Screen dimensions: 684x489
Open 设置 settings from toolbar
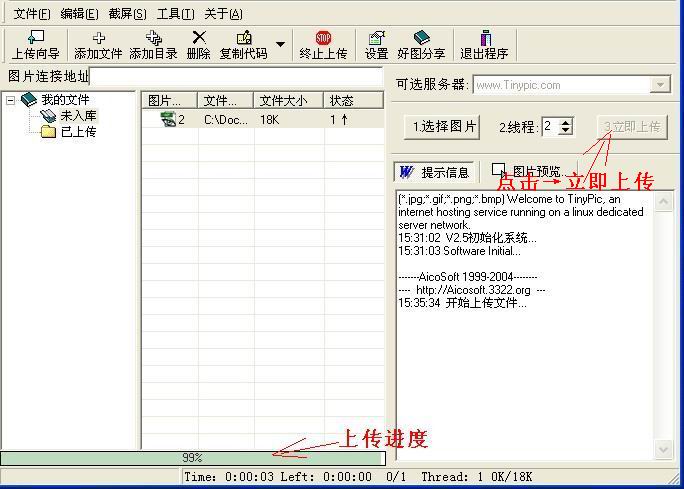point(376,45)
